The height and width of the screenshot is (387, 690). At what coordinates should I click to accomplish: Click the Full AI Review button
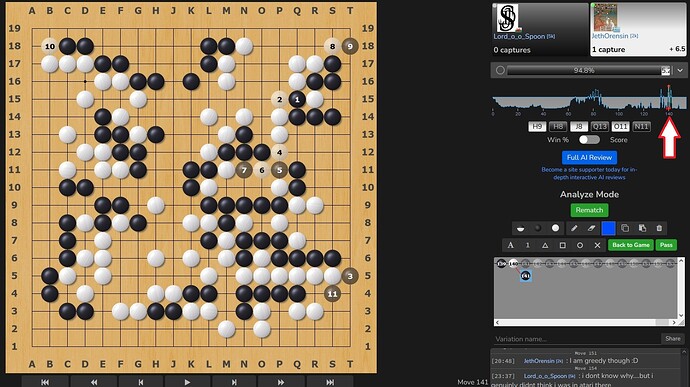click(589, 157)
